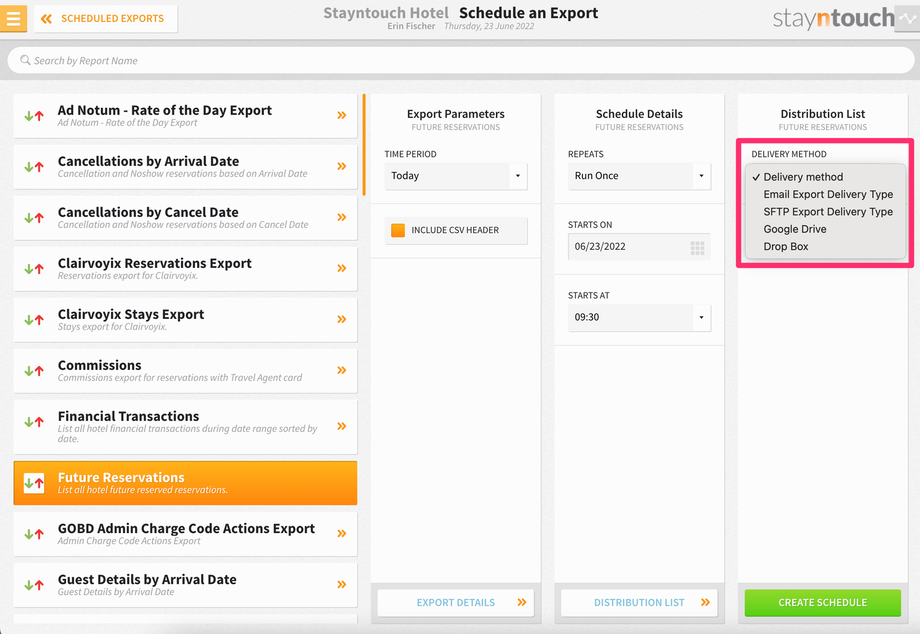Click the green Create Schedule button
The width and height of the screenshot is (920, 634).
(823, 602)
